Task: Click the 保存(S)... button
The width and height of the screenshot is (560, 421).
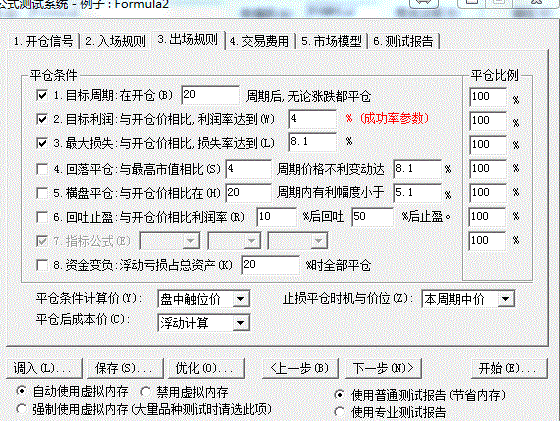Action: pos(125,368)
